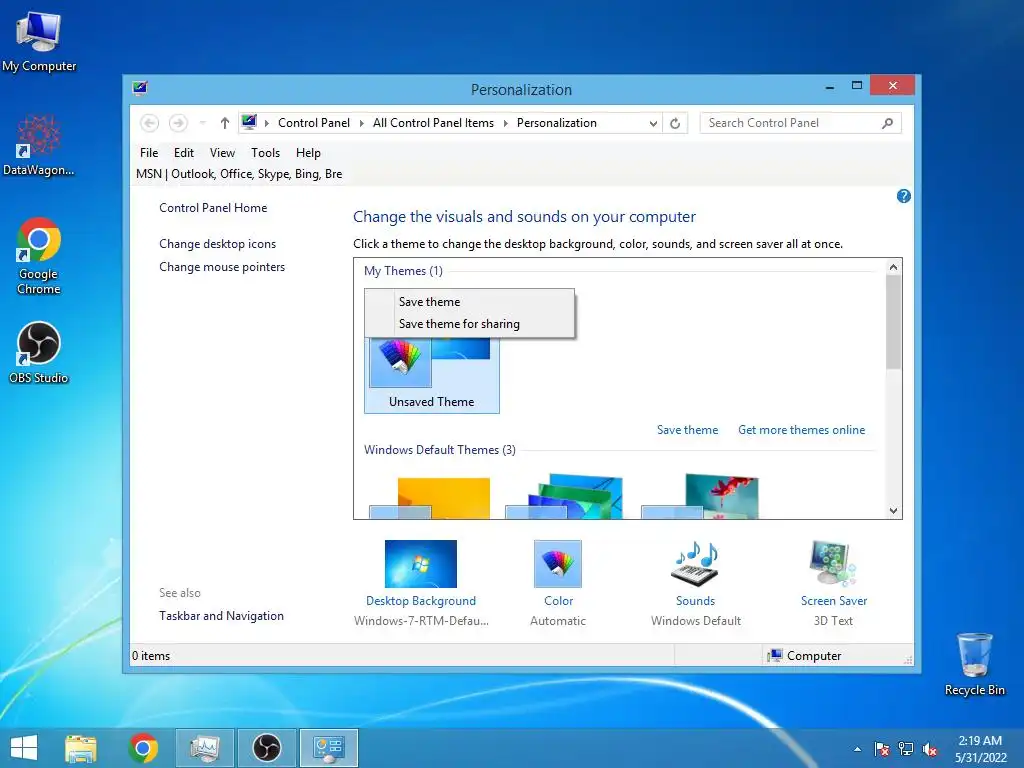Click the All Control Panel Items breadcrumb
Image resolution: width=1024 pixels, height=768 pixels.
pos(433,123)
